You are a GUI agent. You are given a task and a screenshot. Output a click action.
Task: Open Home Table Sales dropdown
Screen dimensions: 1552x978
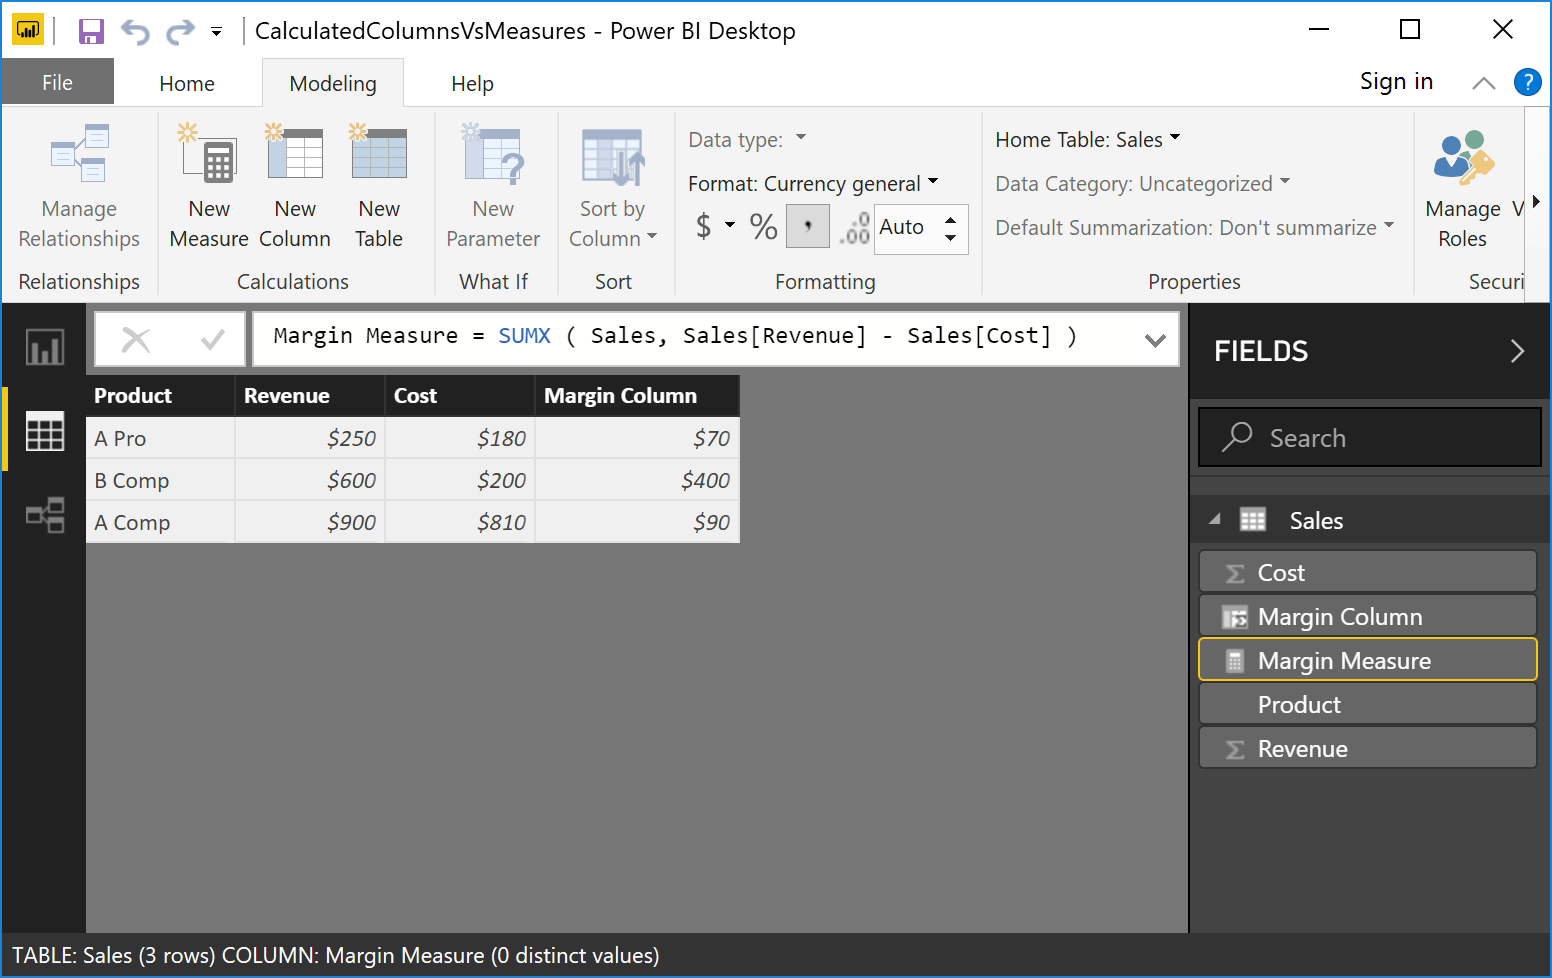pyautogui.click(x=1088, y=140)
